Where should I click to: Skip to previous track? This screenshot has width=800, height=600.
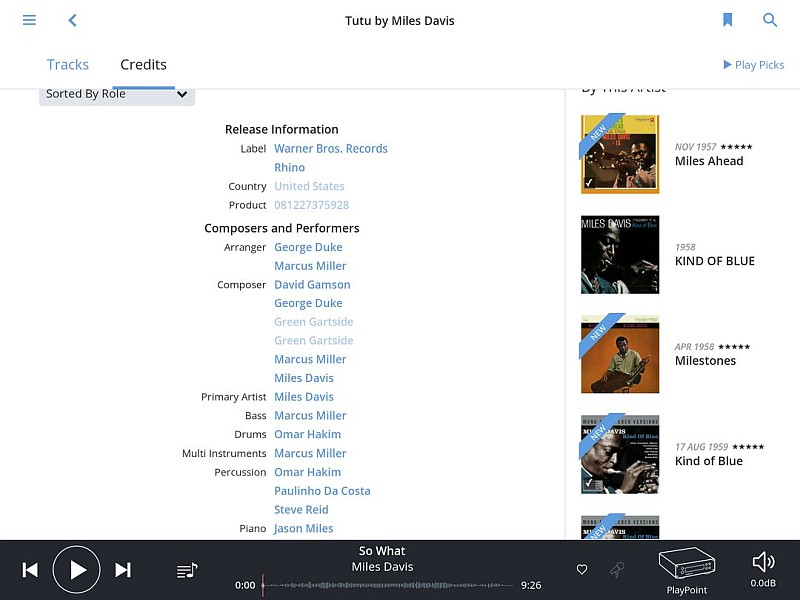tap(30, 570)
